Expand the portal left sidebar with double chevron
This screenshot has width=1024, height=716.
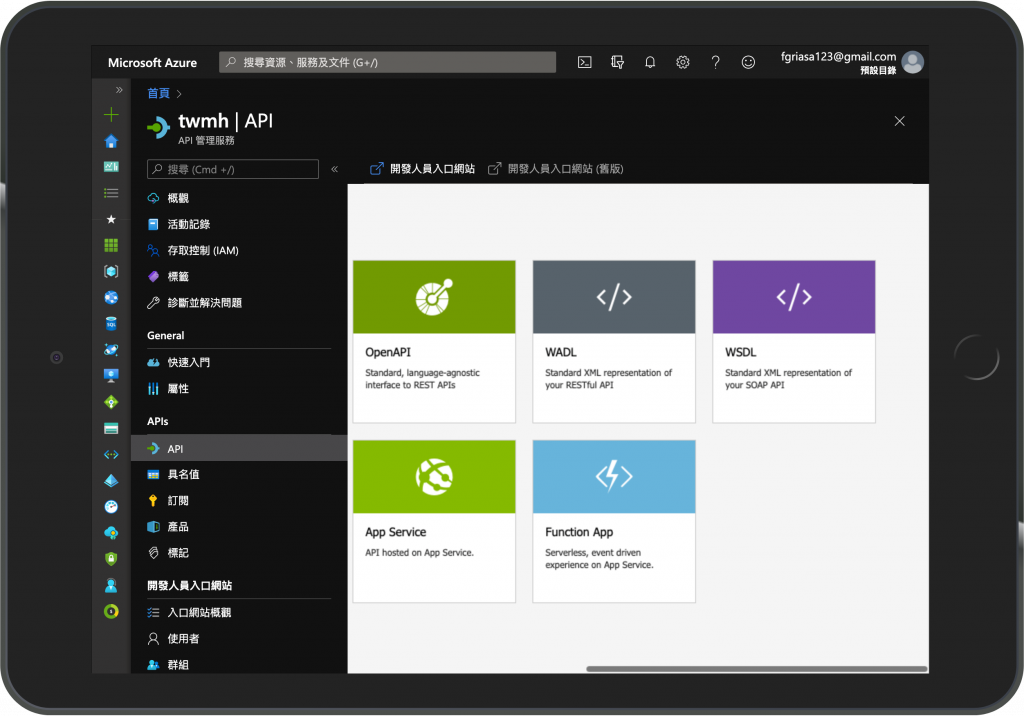tap(119, 90)
